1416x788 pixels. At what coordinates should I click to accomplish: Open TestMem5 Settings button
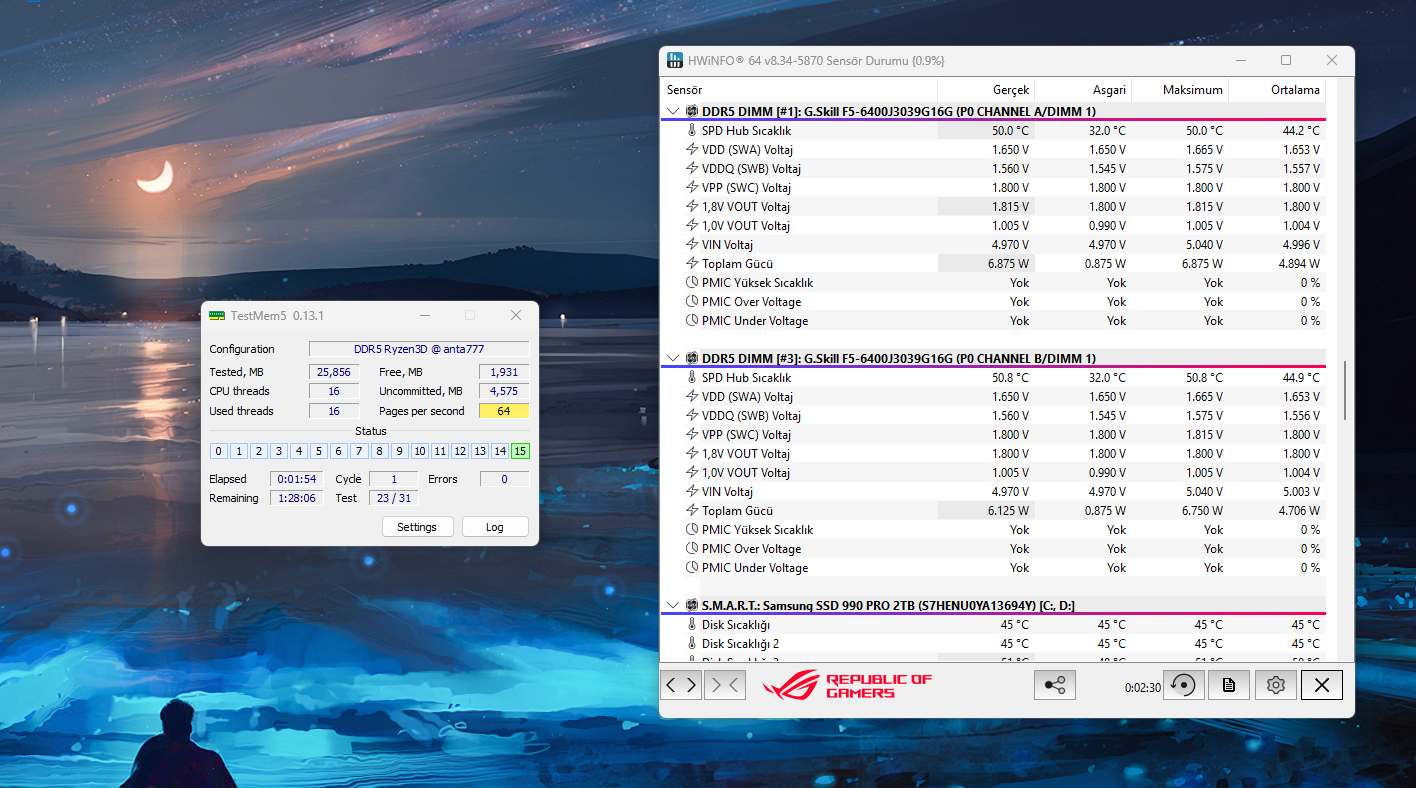pos(417,527)
